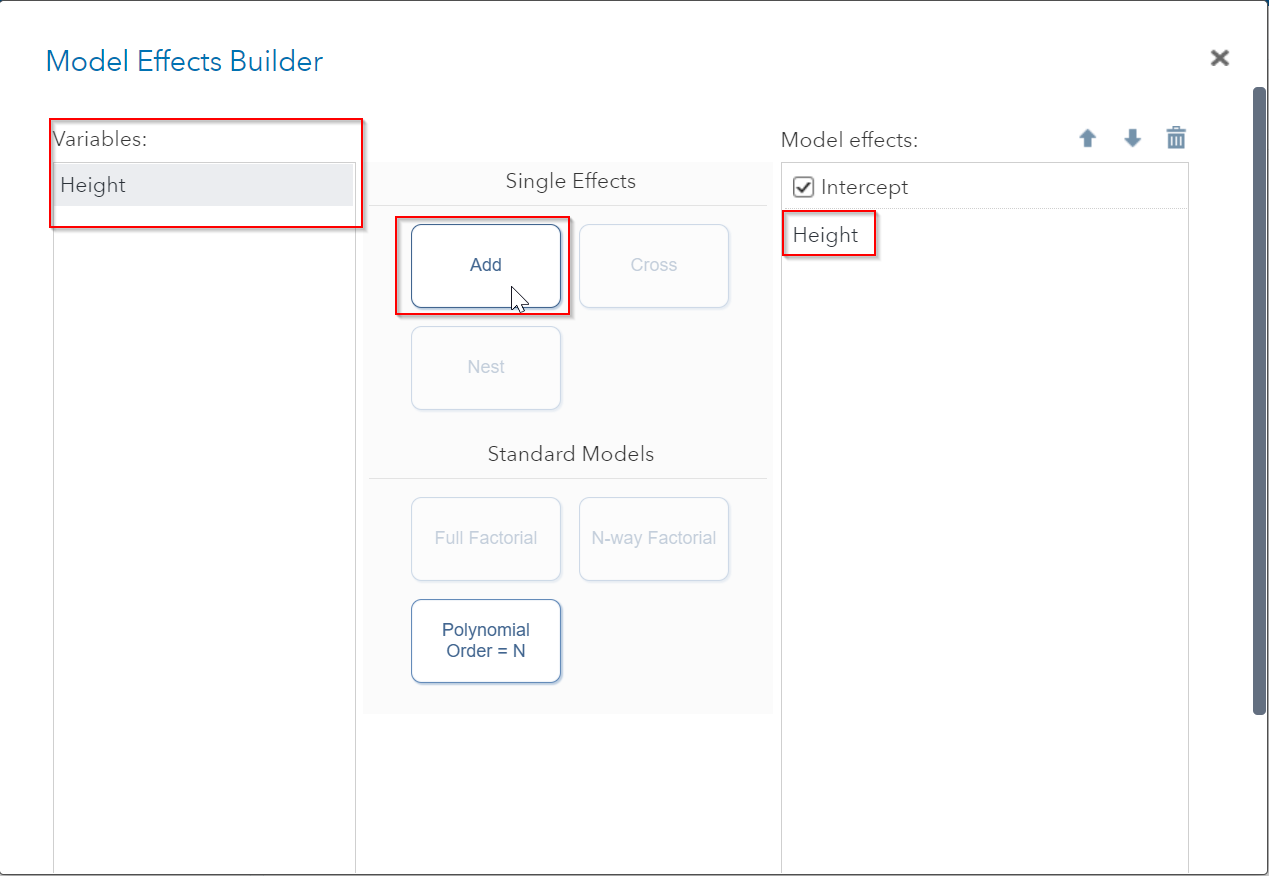Click the Model effects: label
Screen dimensions: 1269x876
[847, 140]
